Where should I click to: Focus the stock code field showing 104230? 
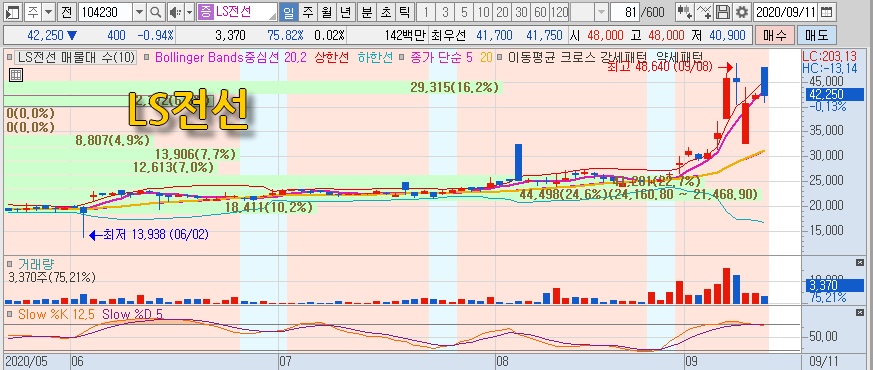coord(105,12)
